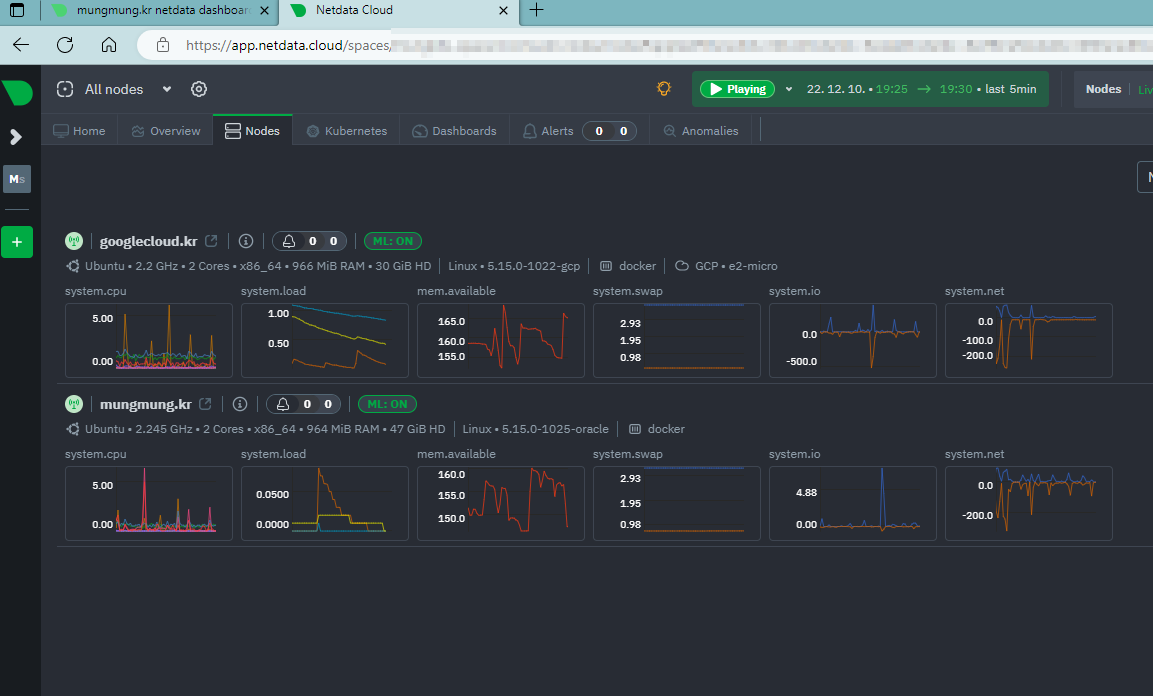Click the address bar lock icon
The image size is (1153, 696).
(163, 45)
